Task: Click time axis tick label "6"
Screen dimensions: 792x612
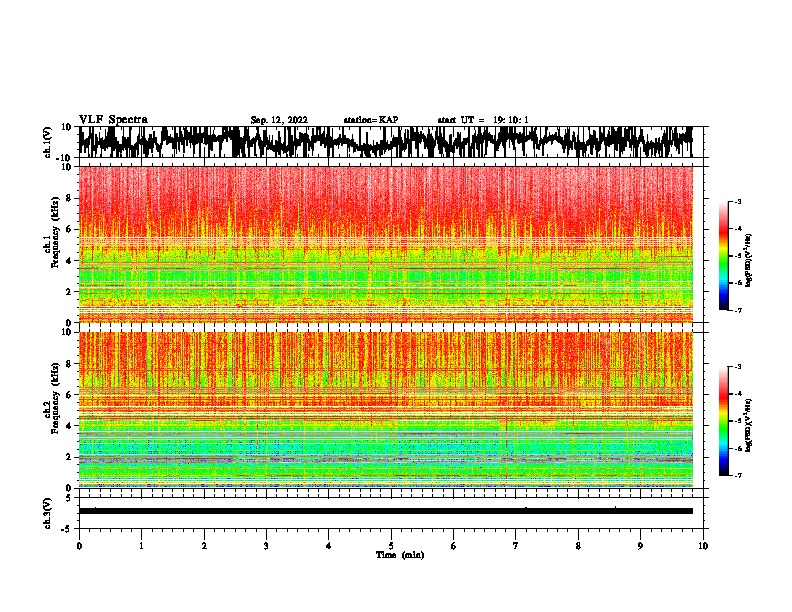Action: click(454, 546)
